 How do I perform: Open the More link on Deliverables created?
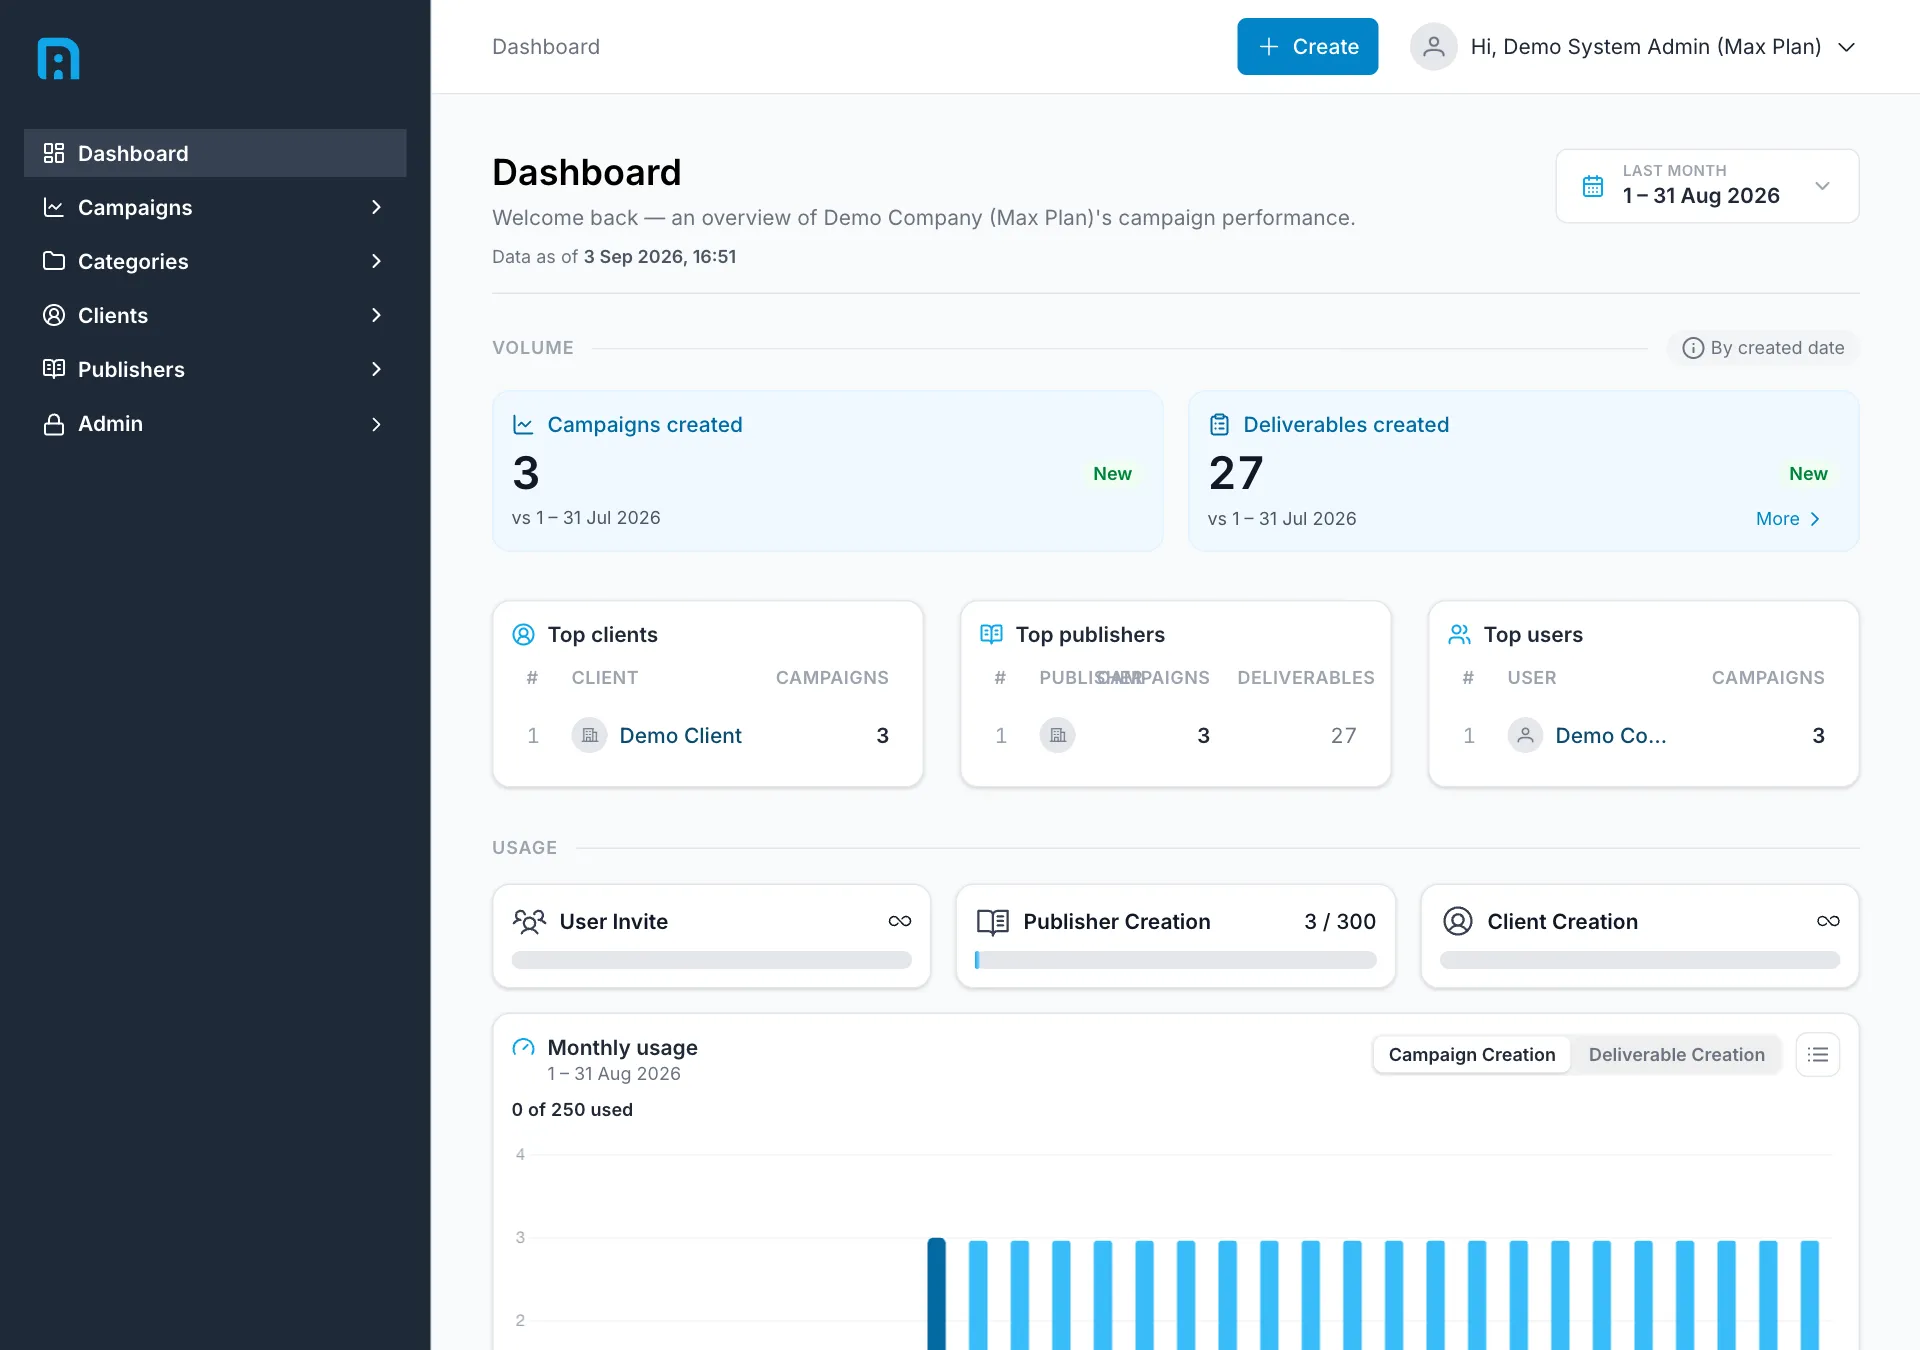coord(1788,519)
